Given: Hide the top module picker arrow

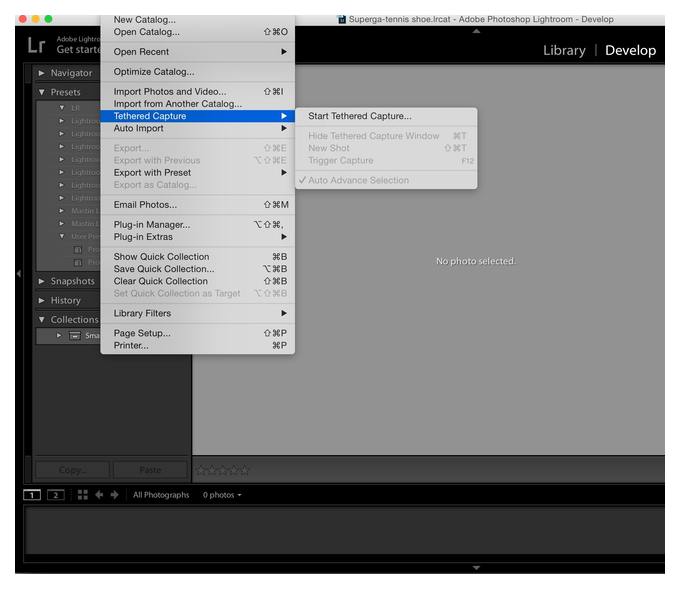Looking at the screenshot, I should coord(476,31).
